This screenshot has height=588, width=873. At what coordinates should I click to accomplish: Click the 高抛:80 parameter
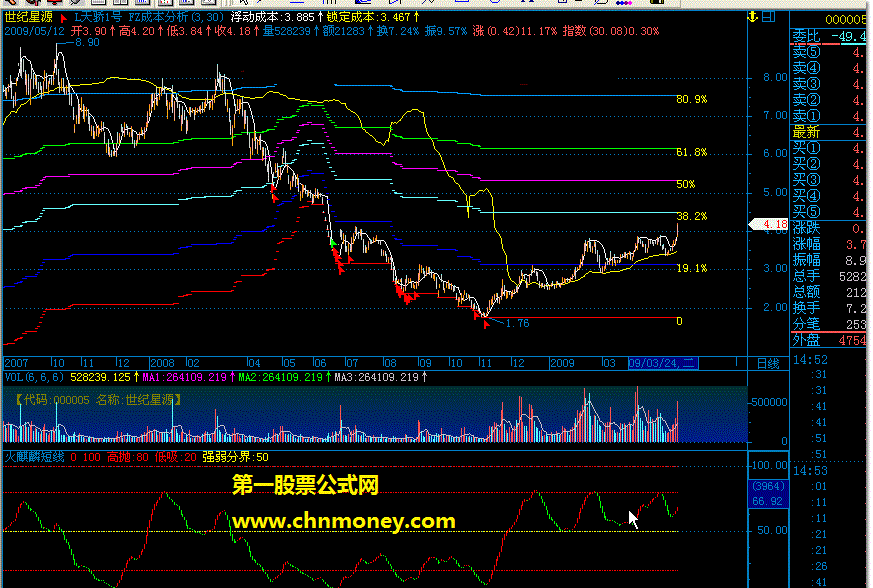(128, 457)
